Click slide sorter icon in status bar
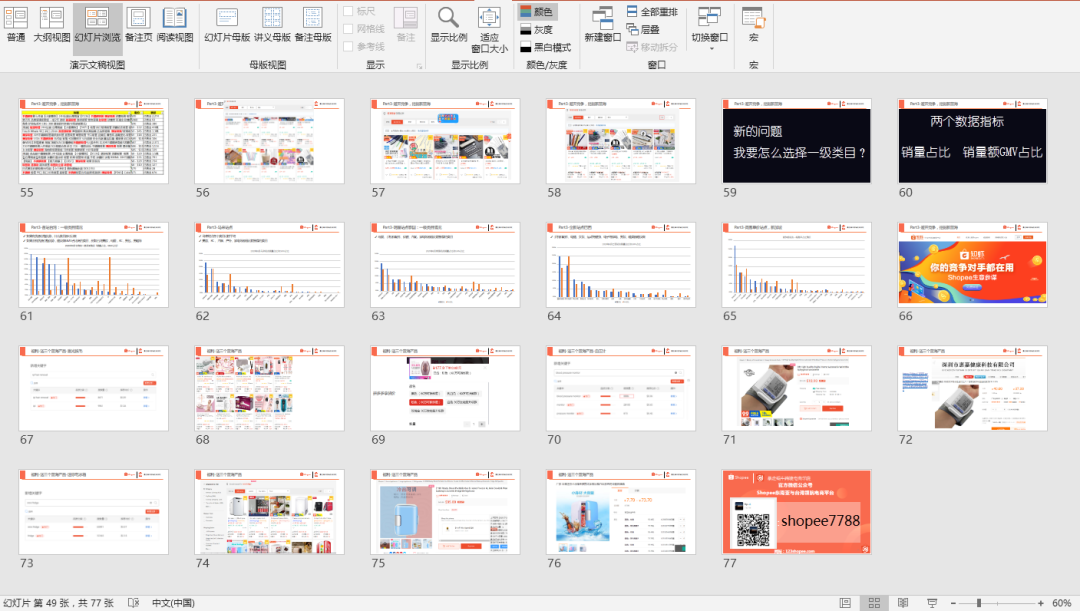1080x611 pixels. click(x=874, y=603)
